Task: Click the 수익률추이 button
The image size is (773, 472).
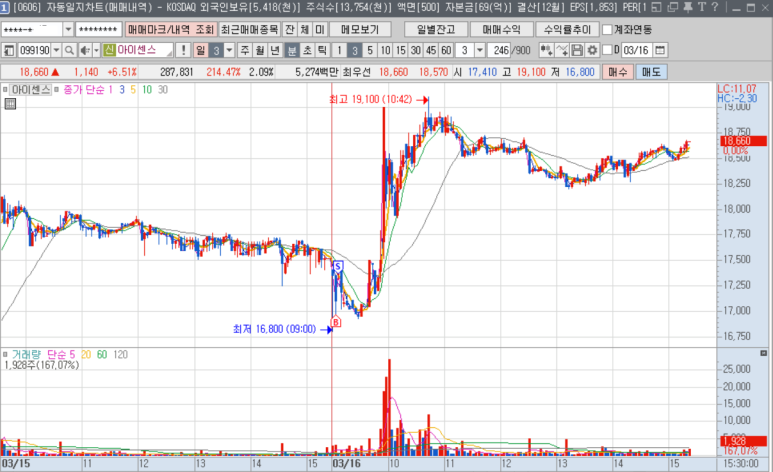Action: pos(567,30)
